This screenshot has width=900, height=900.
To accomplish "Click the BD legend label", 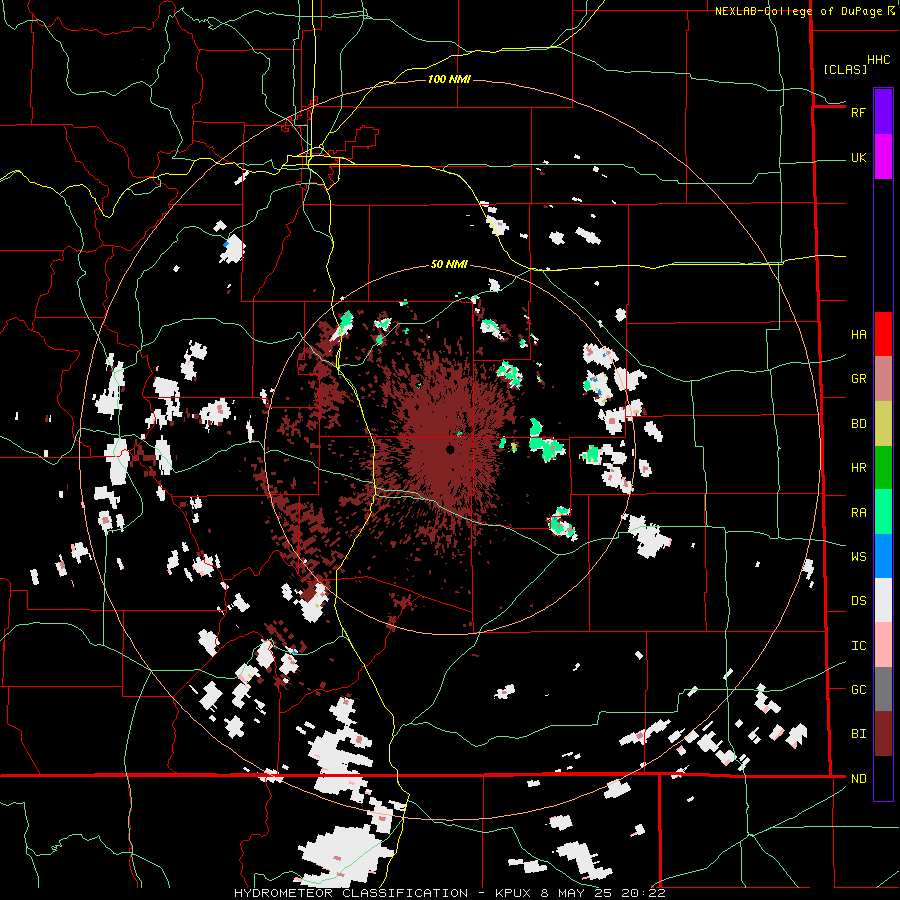I will pyautogui.click(x=858, y=424).
